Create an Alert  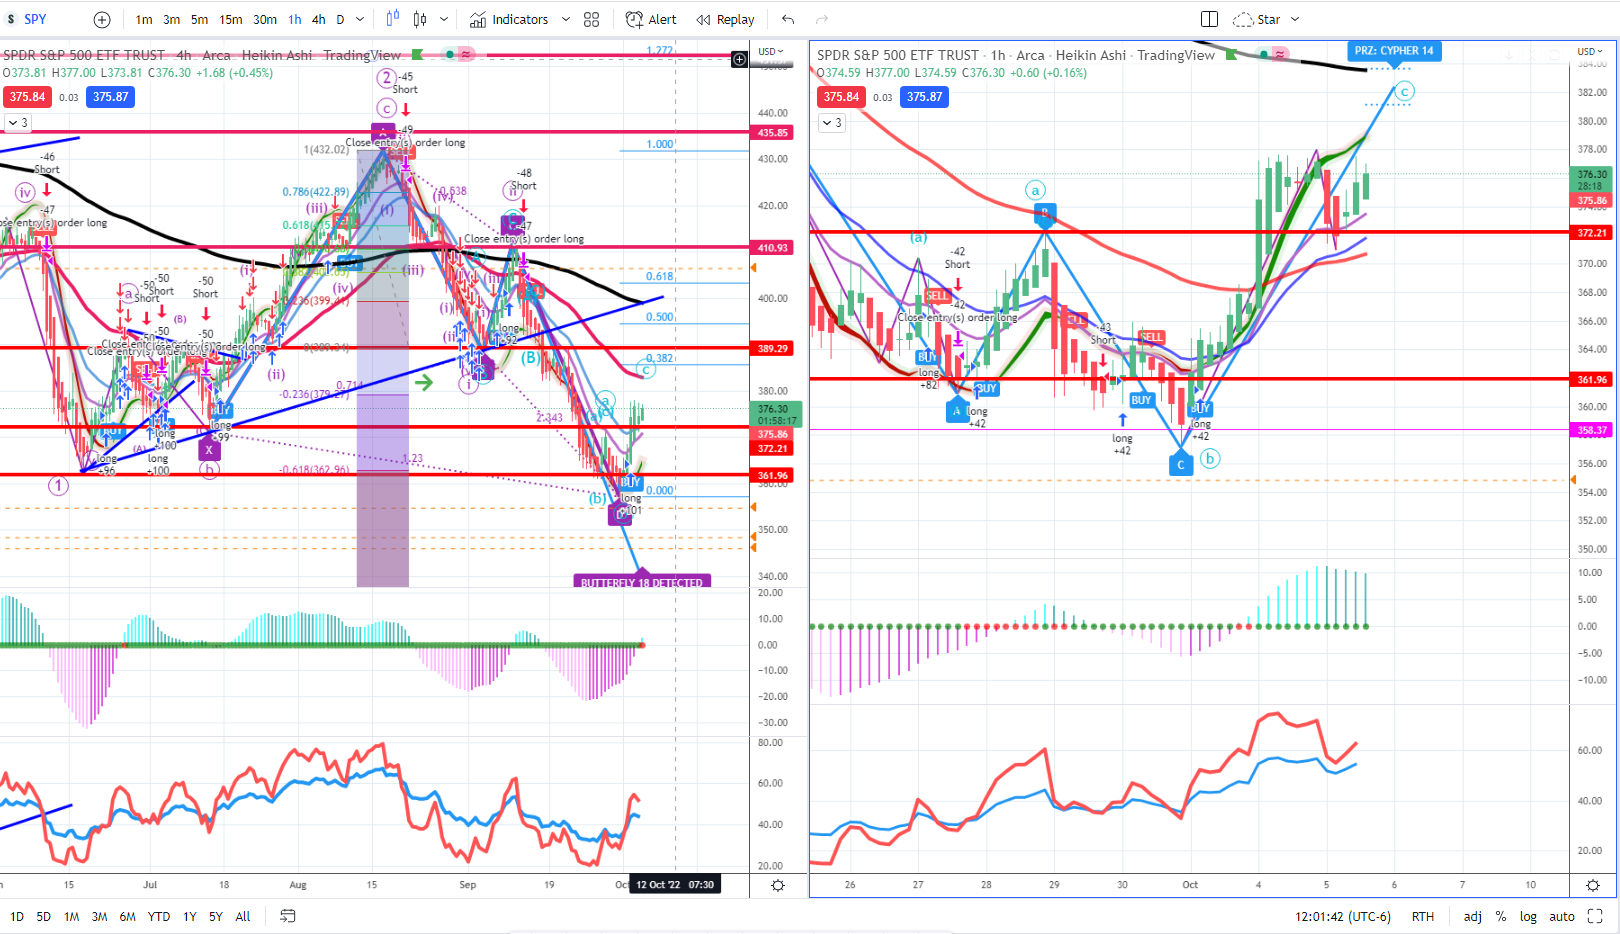tap(651, 19)
